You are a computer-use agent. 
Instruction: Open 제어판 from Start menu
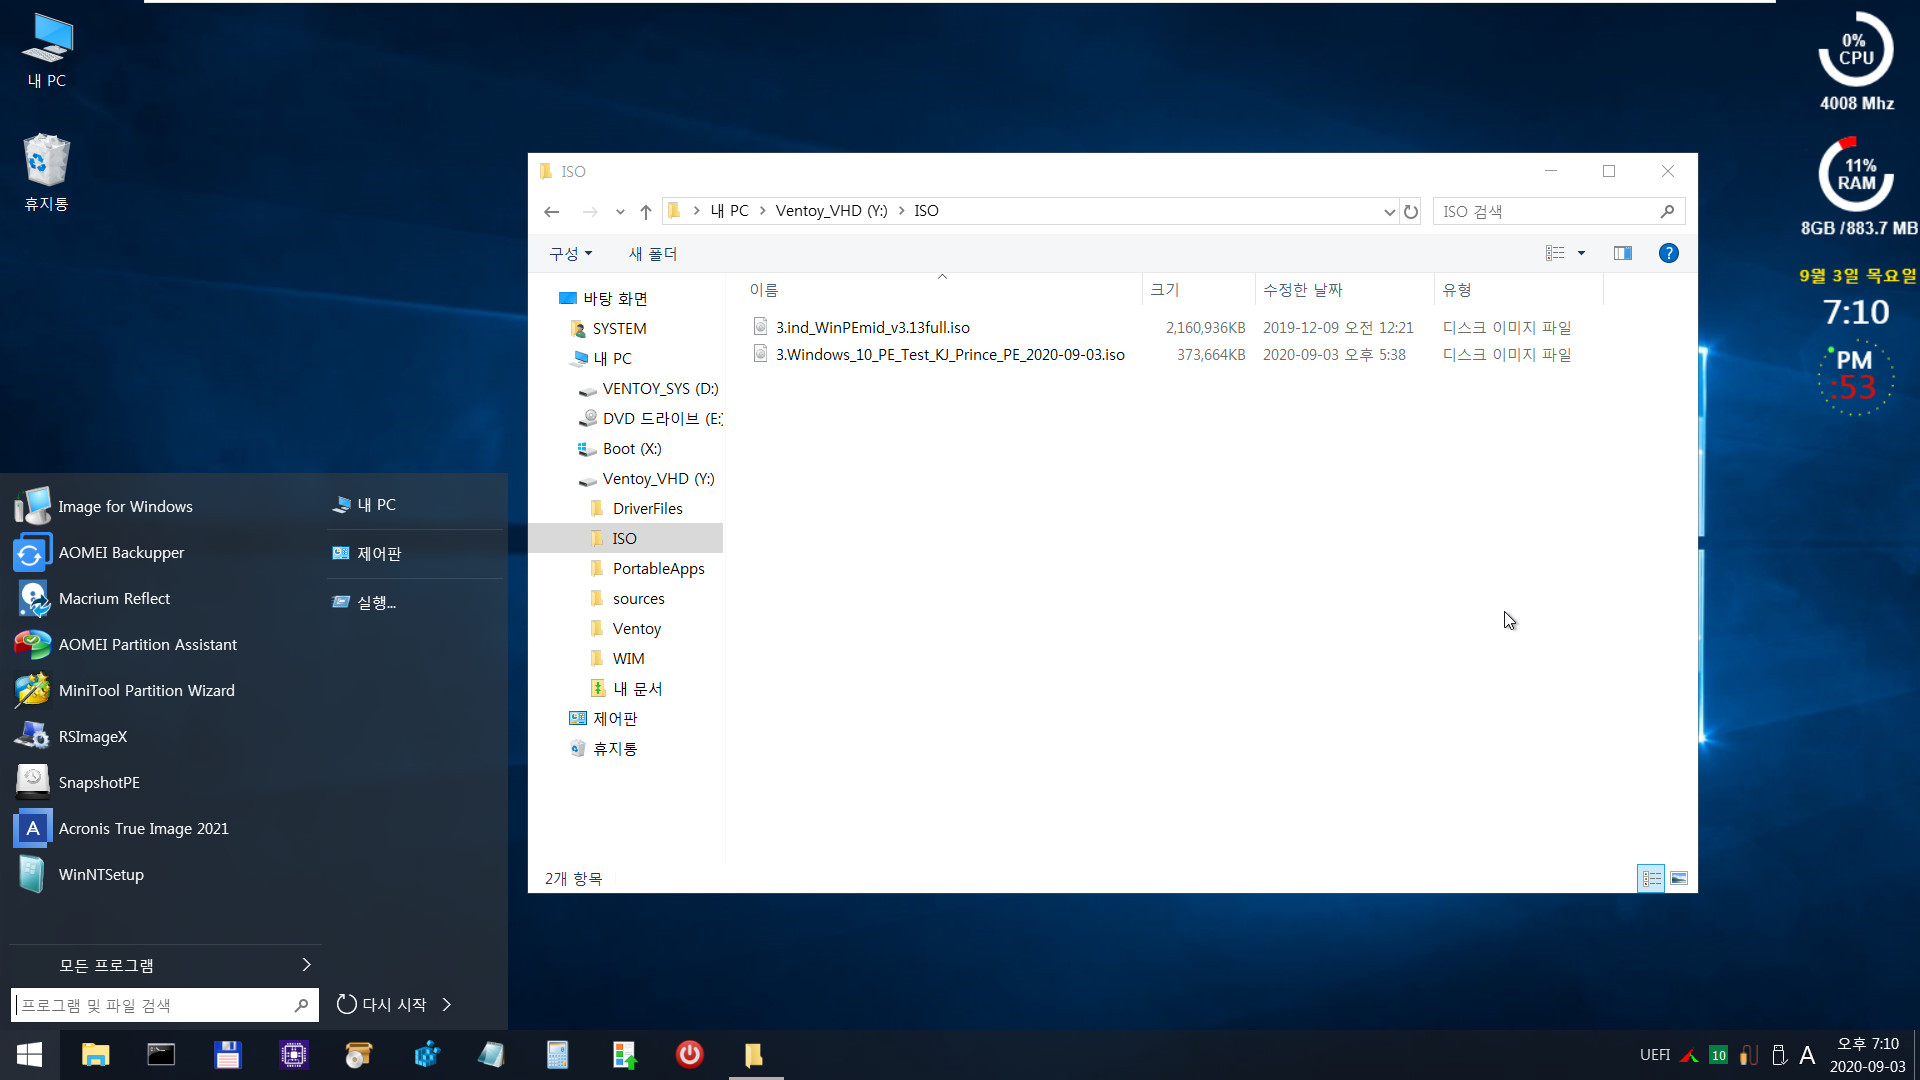tap(380, 553)
